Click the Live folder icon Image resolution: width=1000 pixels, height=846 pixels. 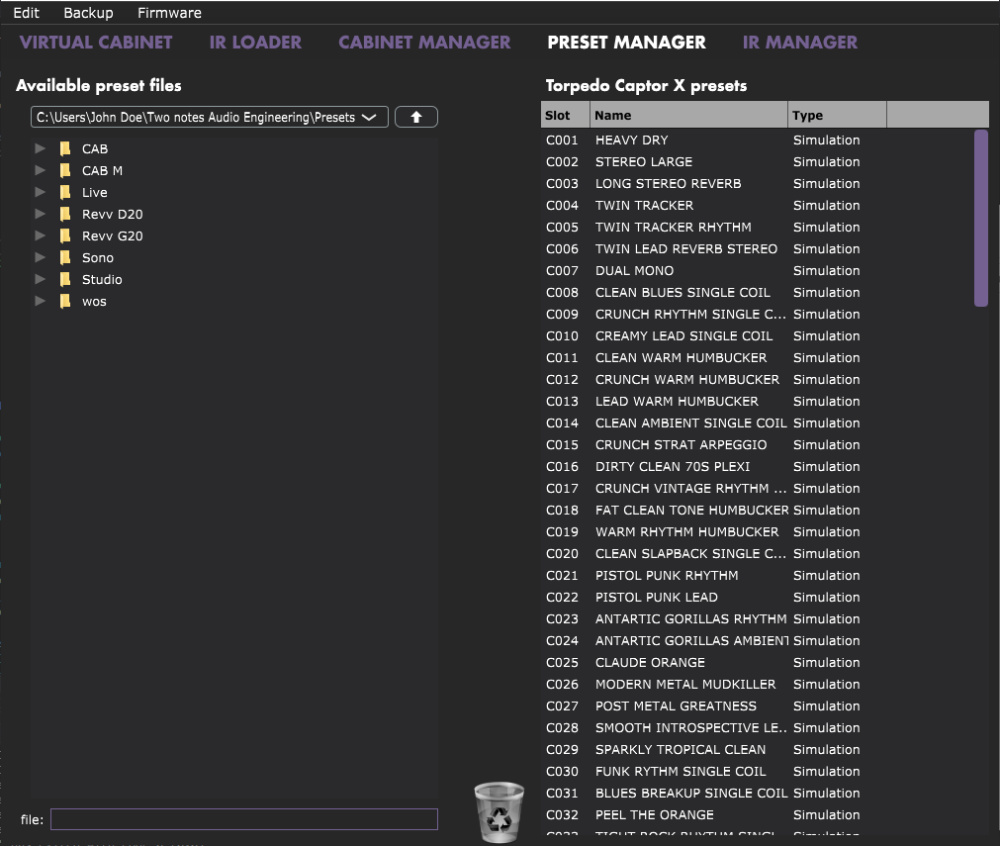[65, 192]
